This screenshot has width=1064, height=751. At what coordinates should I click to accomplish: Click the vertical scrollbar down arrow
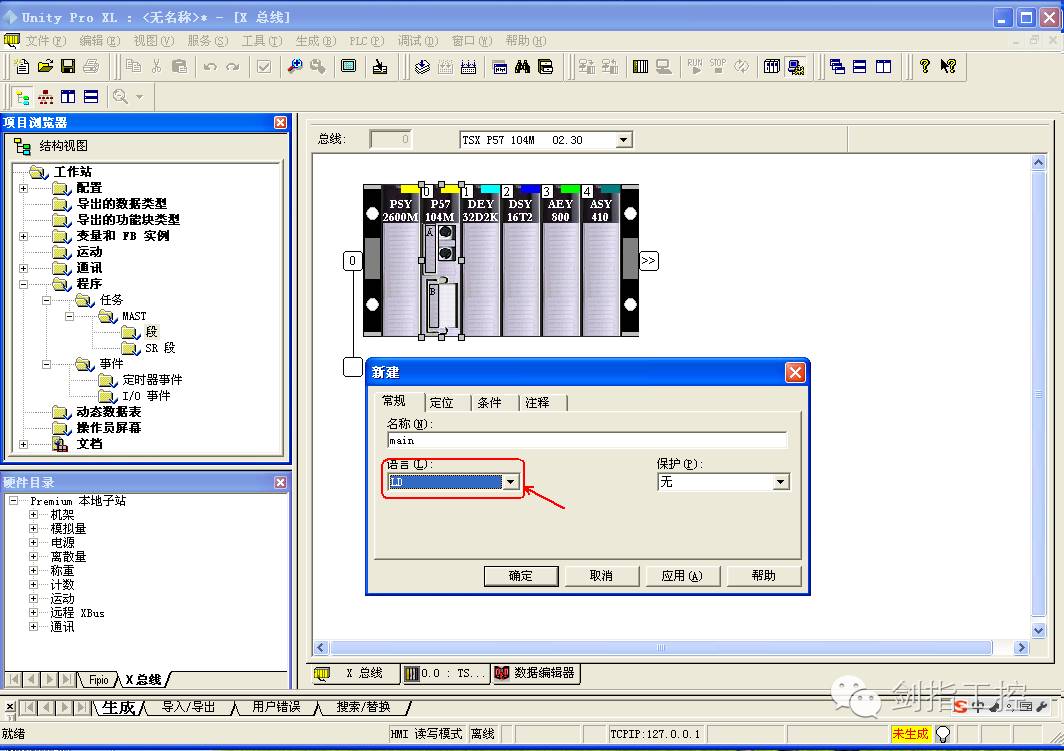point(1038,630)
